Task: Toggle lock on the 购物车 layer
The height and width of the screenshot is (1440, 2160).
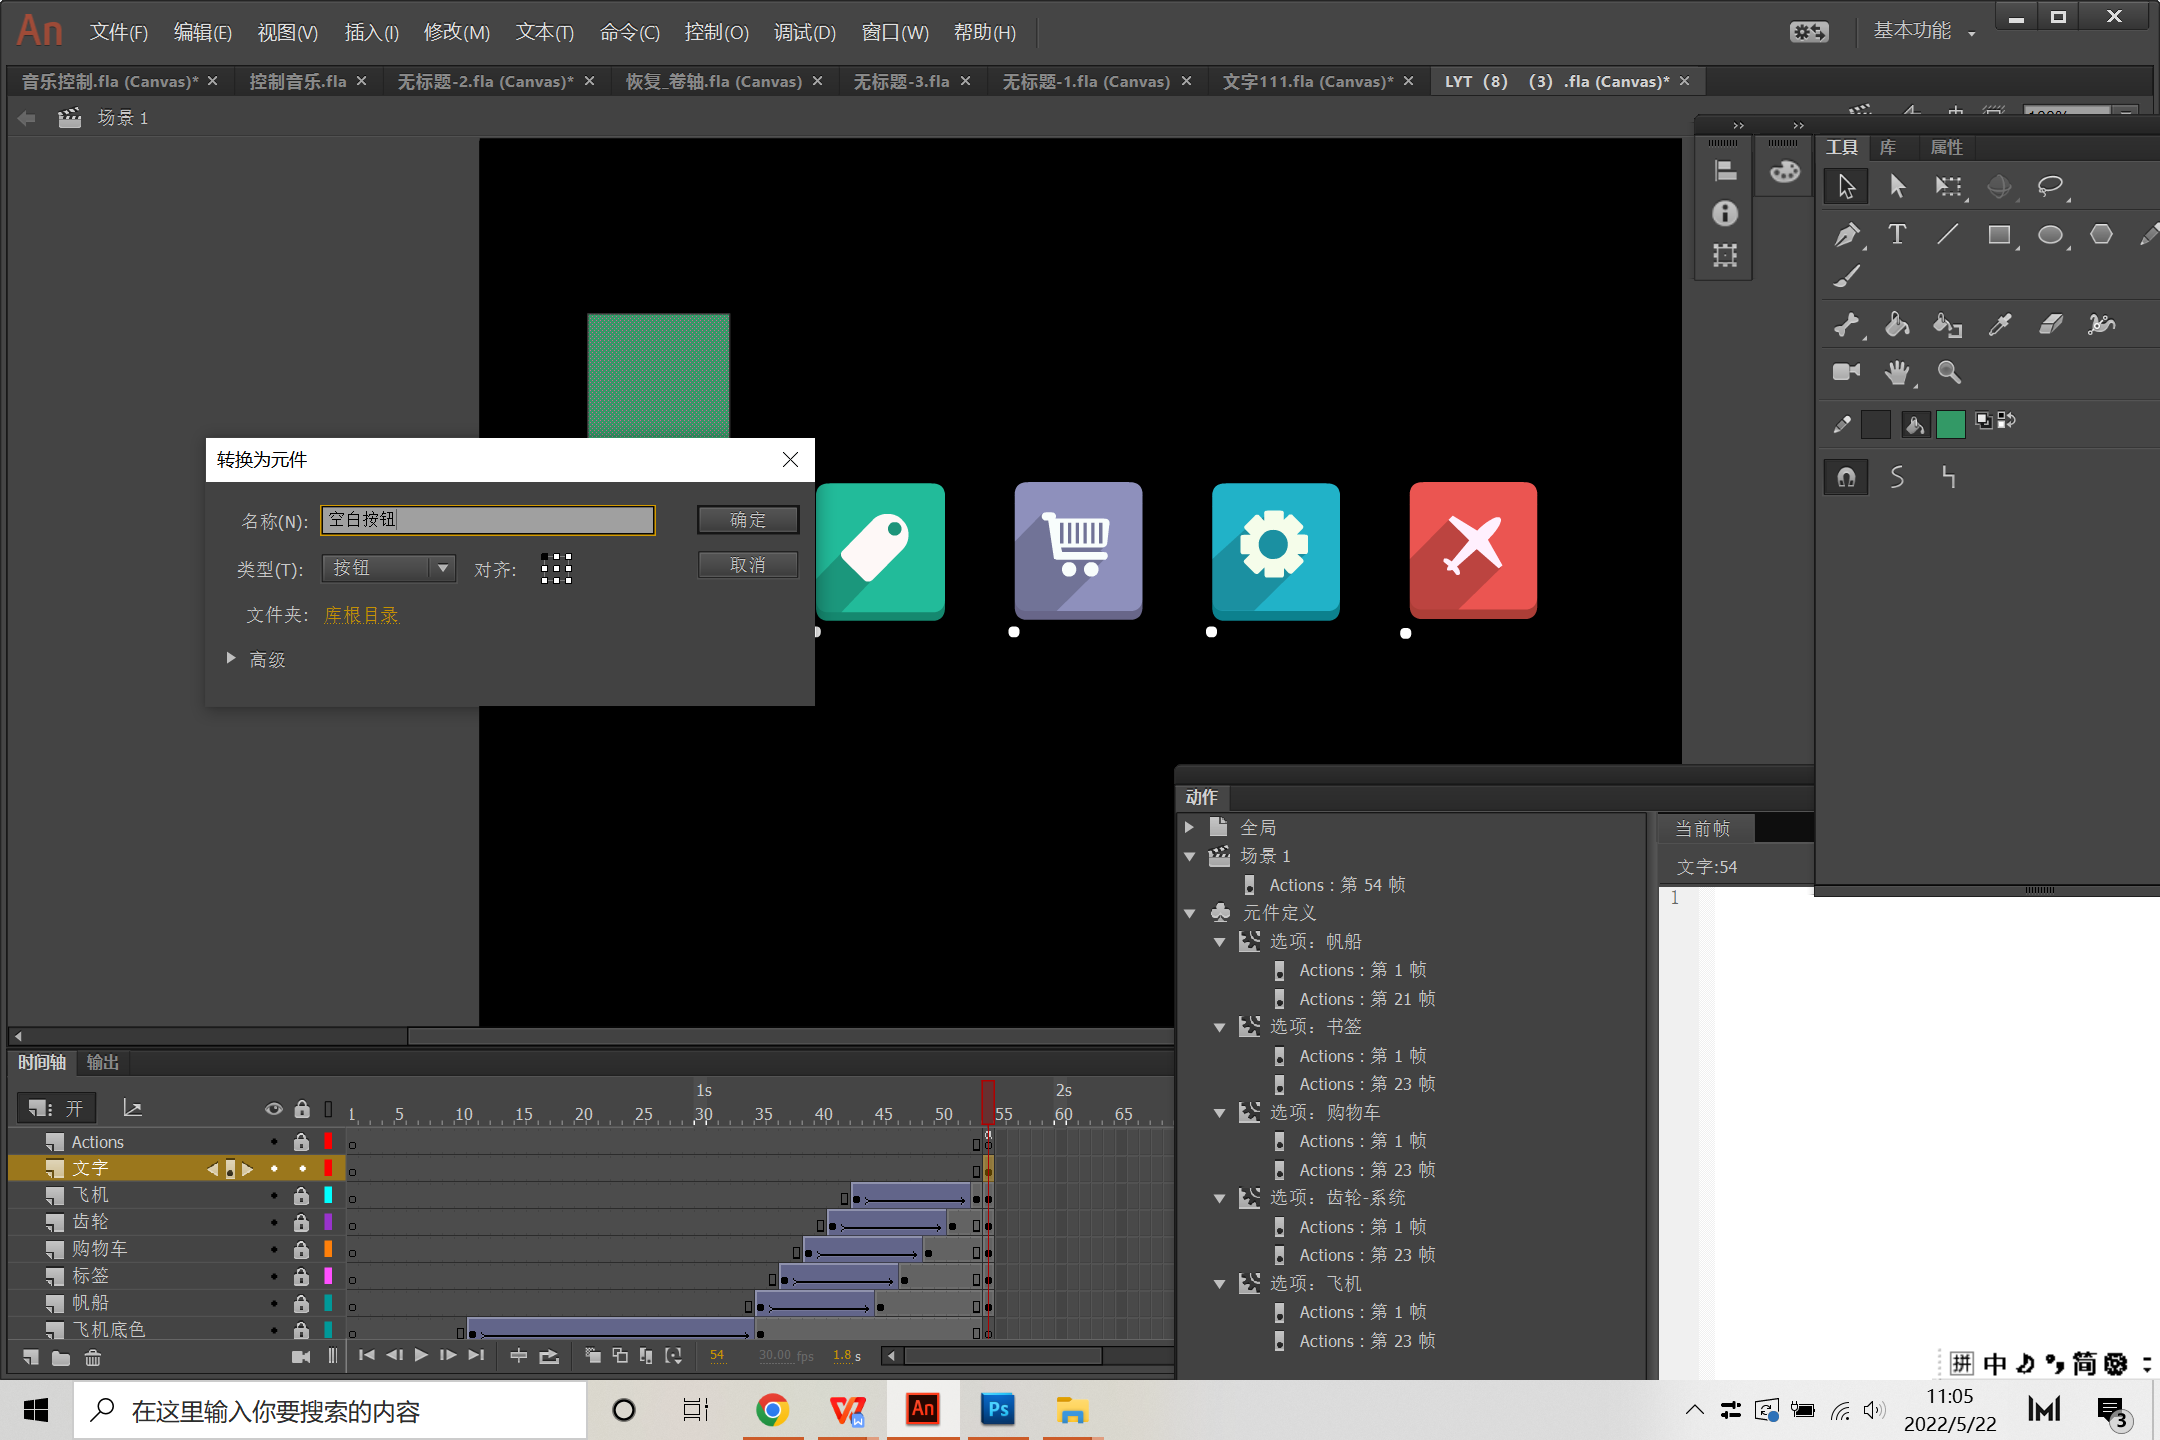Action: 301,1249
